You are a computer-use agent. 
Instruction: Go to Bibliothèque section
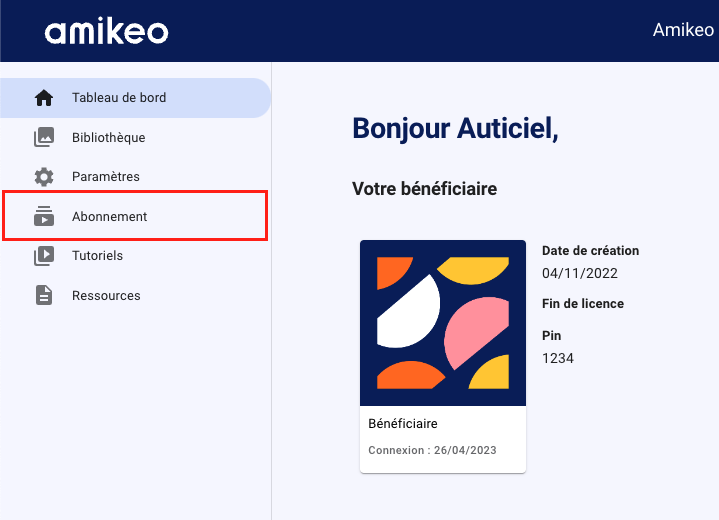[135, 137]
